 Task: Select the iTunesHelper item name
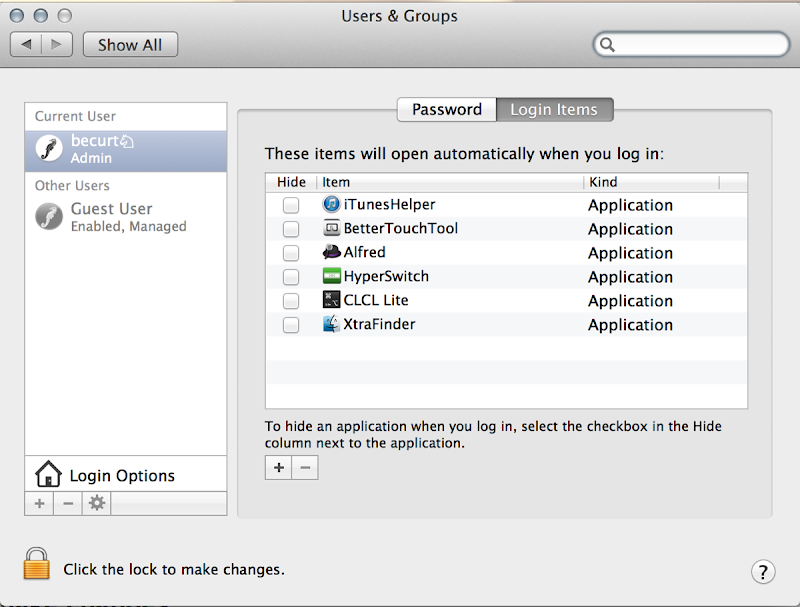(389, 205)
